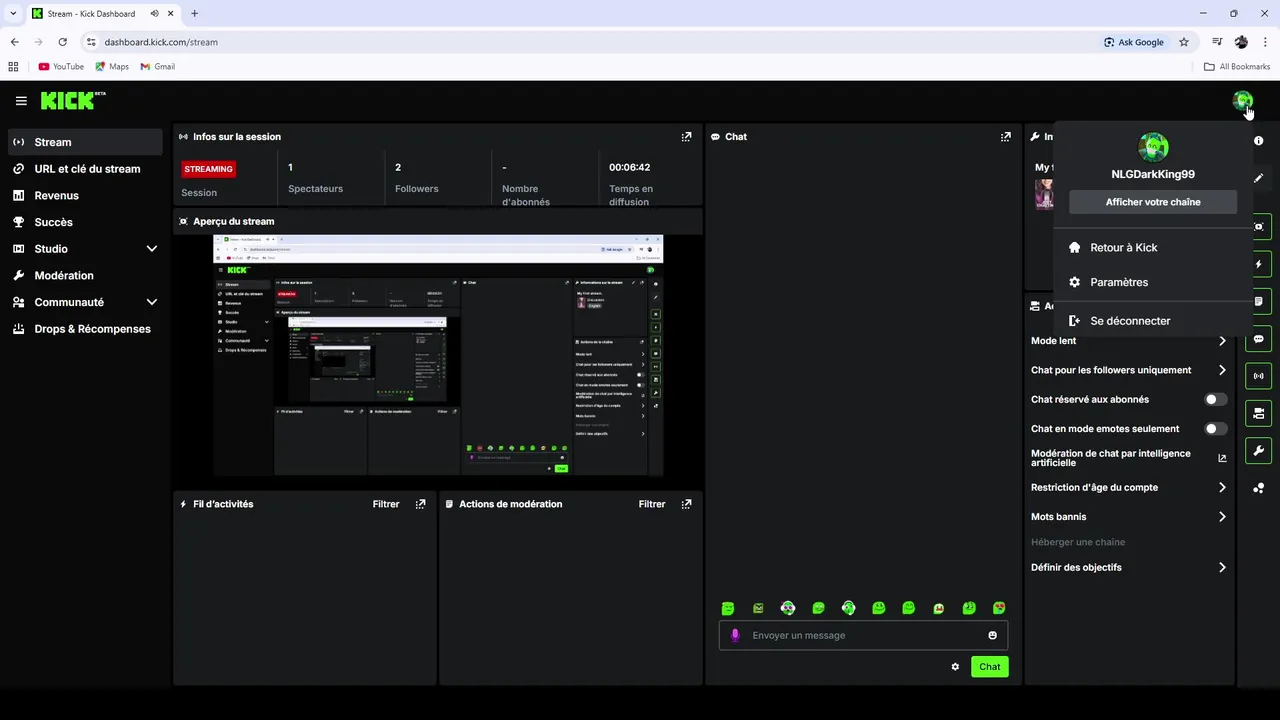Screen dimensions: 1280x720
Task: Open Filtrer in Actions de modération panel
Action: [652, 504]
